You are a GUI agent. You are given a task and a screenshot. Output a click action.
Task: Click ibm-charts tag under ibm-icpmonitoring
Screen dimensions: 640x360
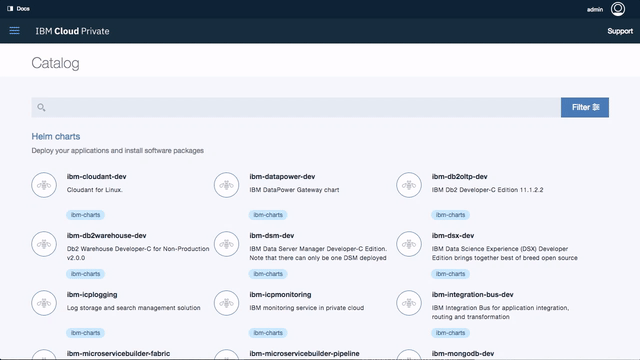pos(268,333)
